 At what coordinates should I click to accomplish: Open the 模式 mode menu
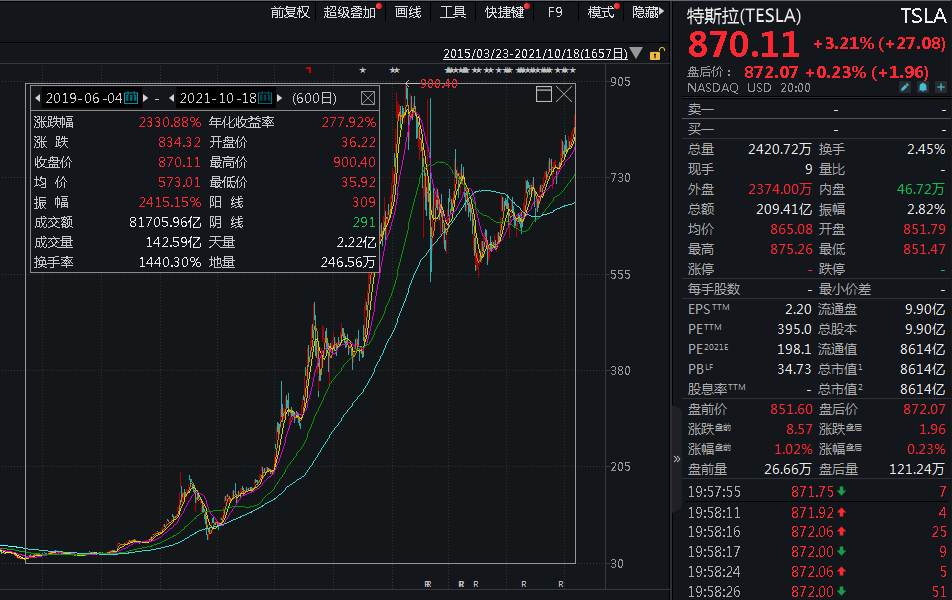tap(601, 12)
